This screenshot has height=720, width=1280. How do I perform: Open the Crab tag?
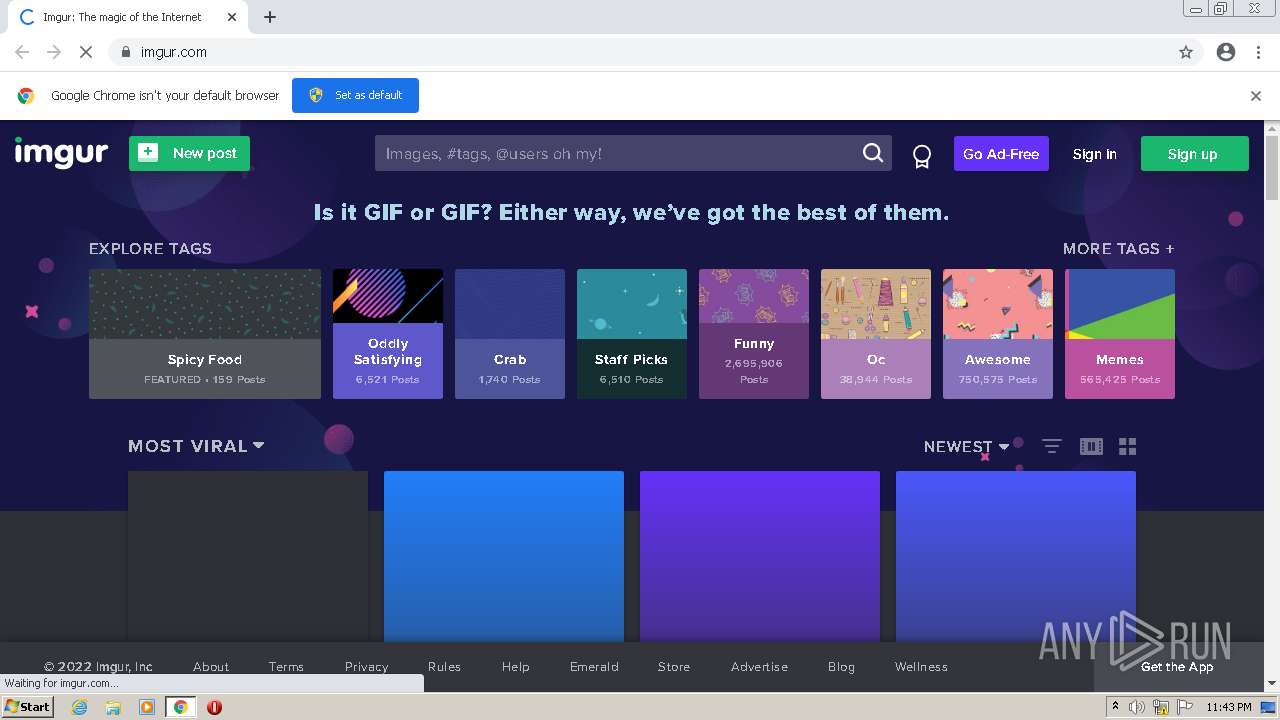[510, 334]
